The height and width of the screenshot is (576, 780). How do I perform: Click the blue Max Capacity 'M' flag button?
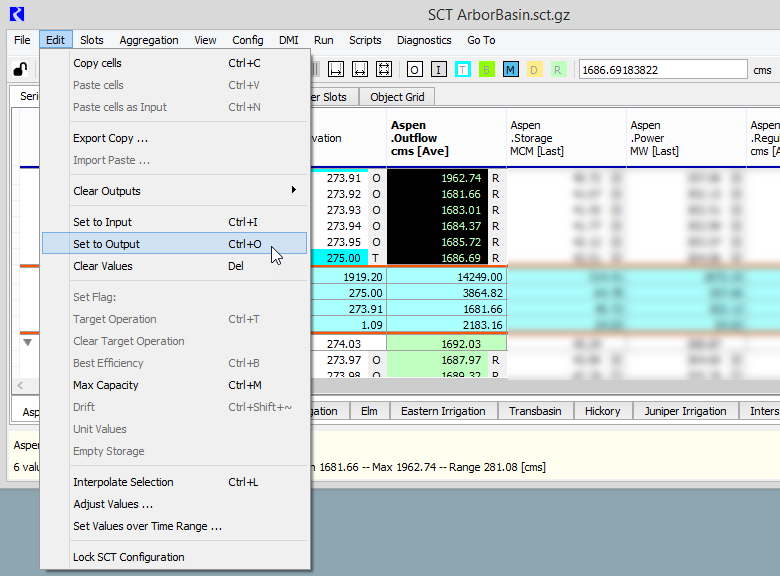pos(511,70)
